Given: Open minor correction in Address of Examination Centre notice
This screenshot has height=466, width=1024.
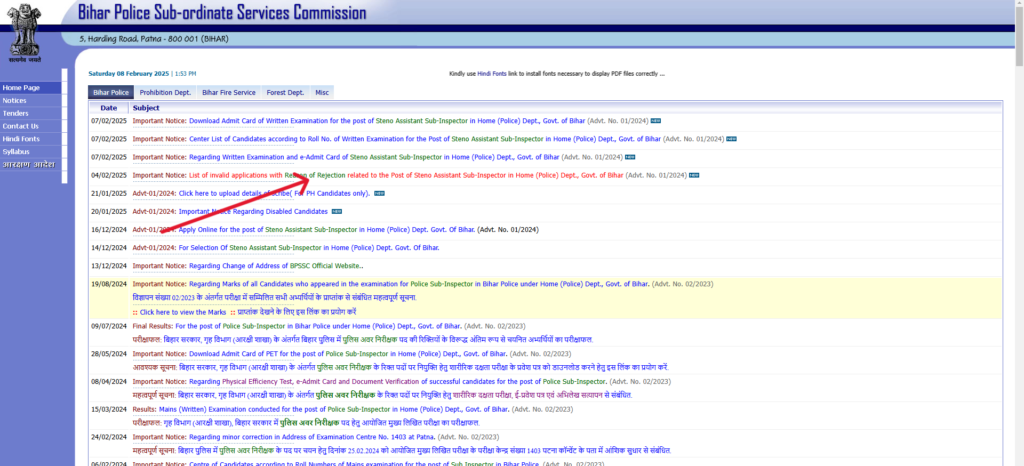Looking at the screenshot, I should click(x=312, y=437).
